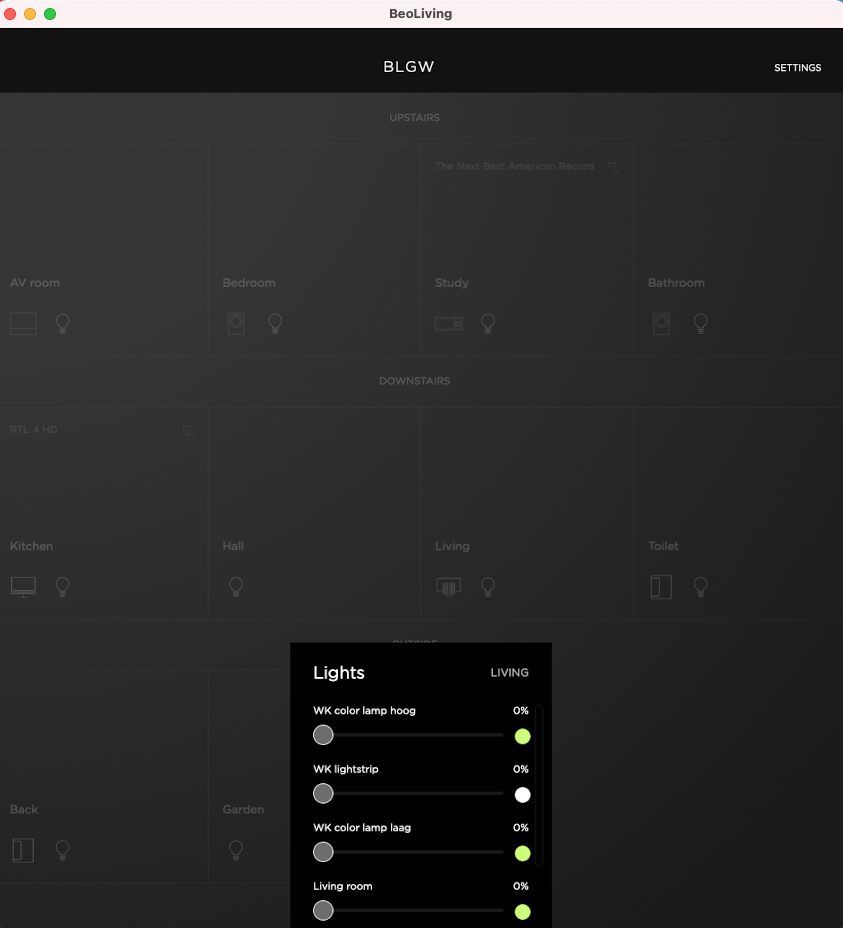
Task: Click the BLGW title in header
Action: pos(409,67)
